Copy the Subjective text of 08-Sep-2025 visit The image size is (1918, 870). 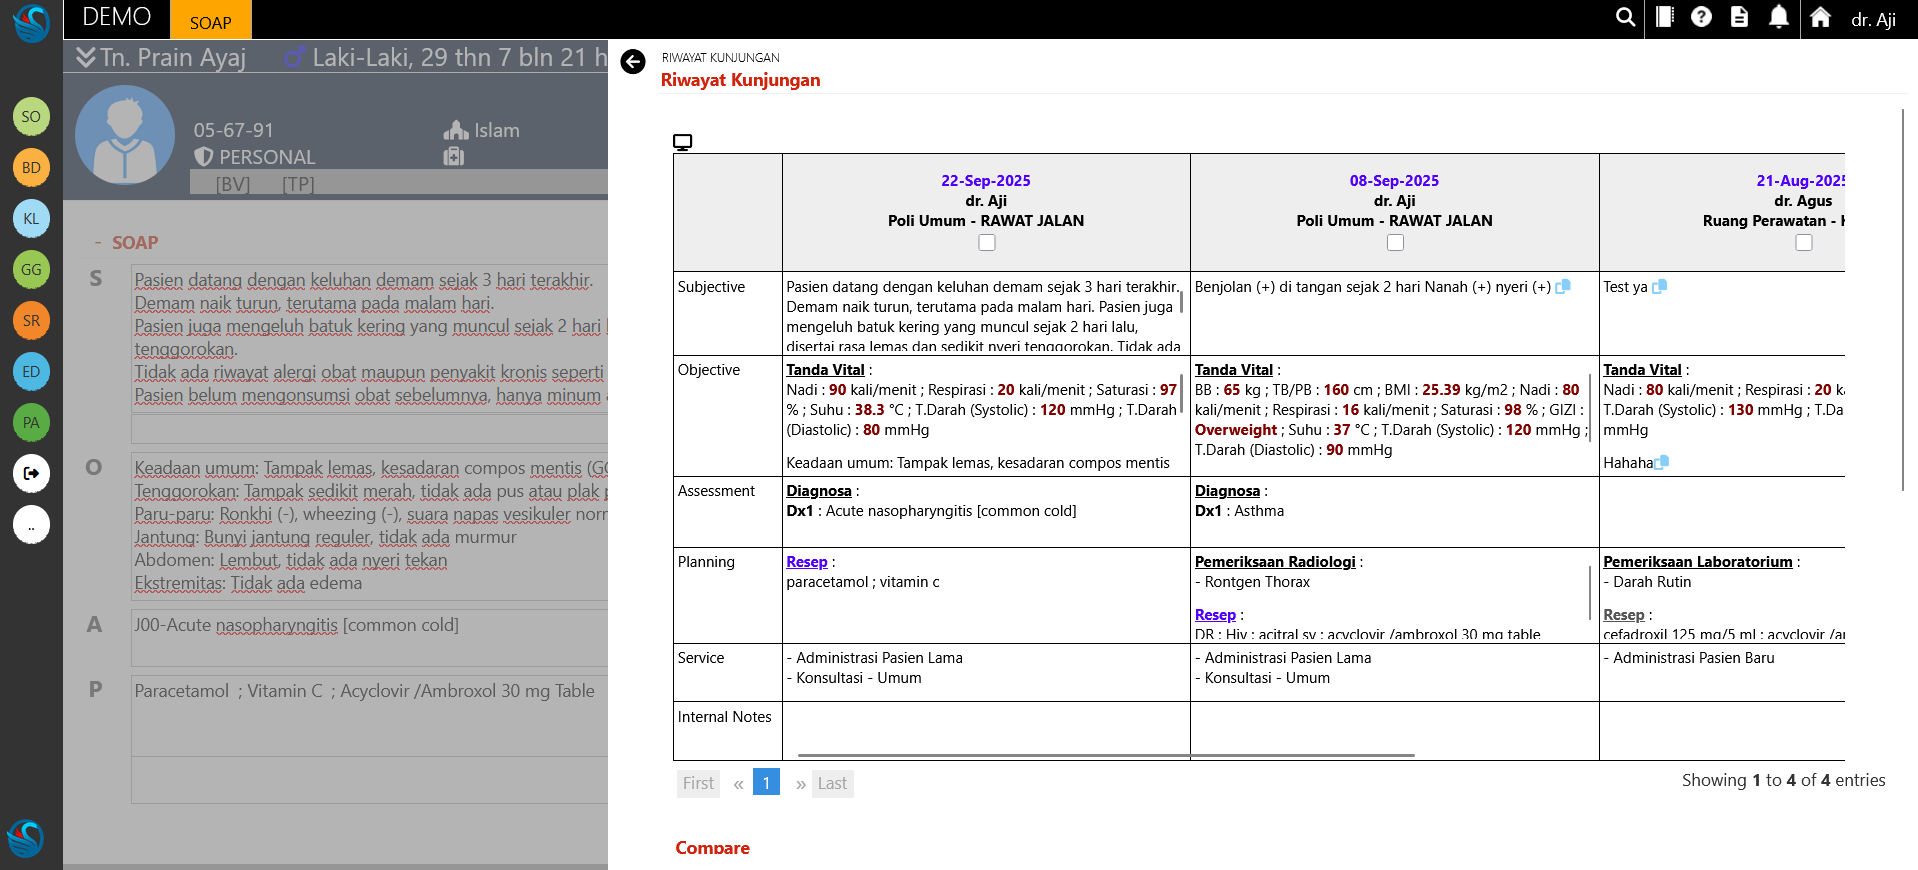[x=1563, y=287]
